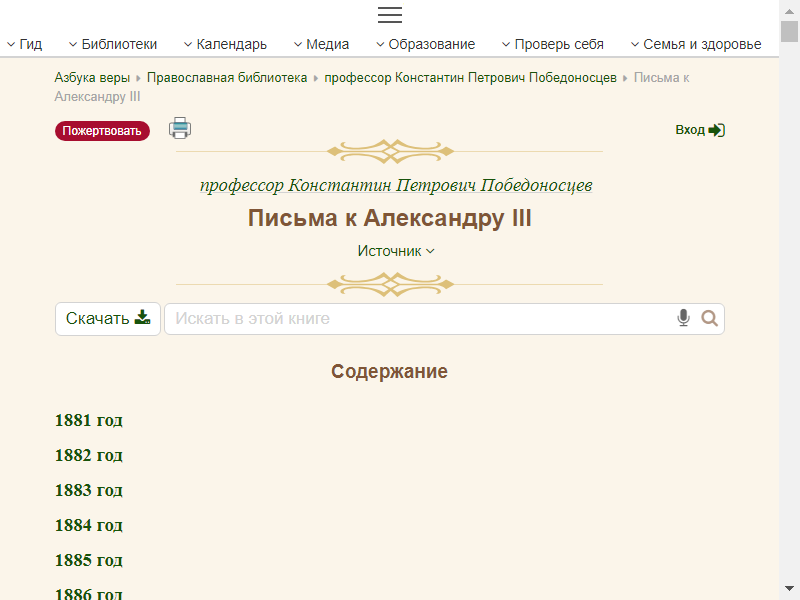Click the microphone voice search icon
Screen dimensions: 800x600
click(684, 319)
